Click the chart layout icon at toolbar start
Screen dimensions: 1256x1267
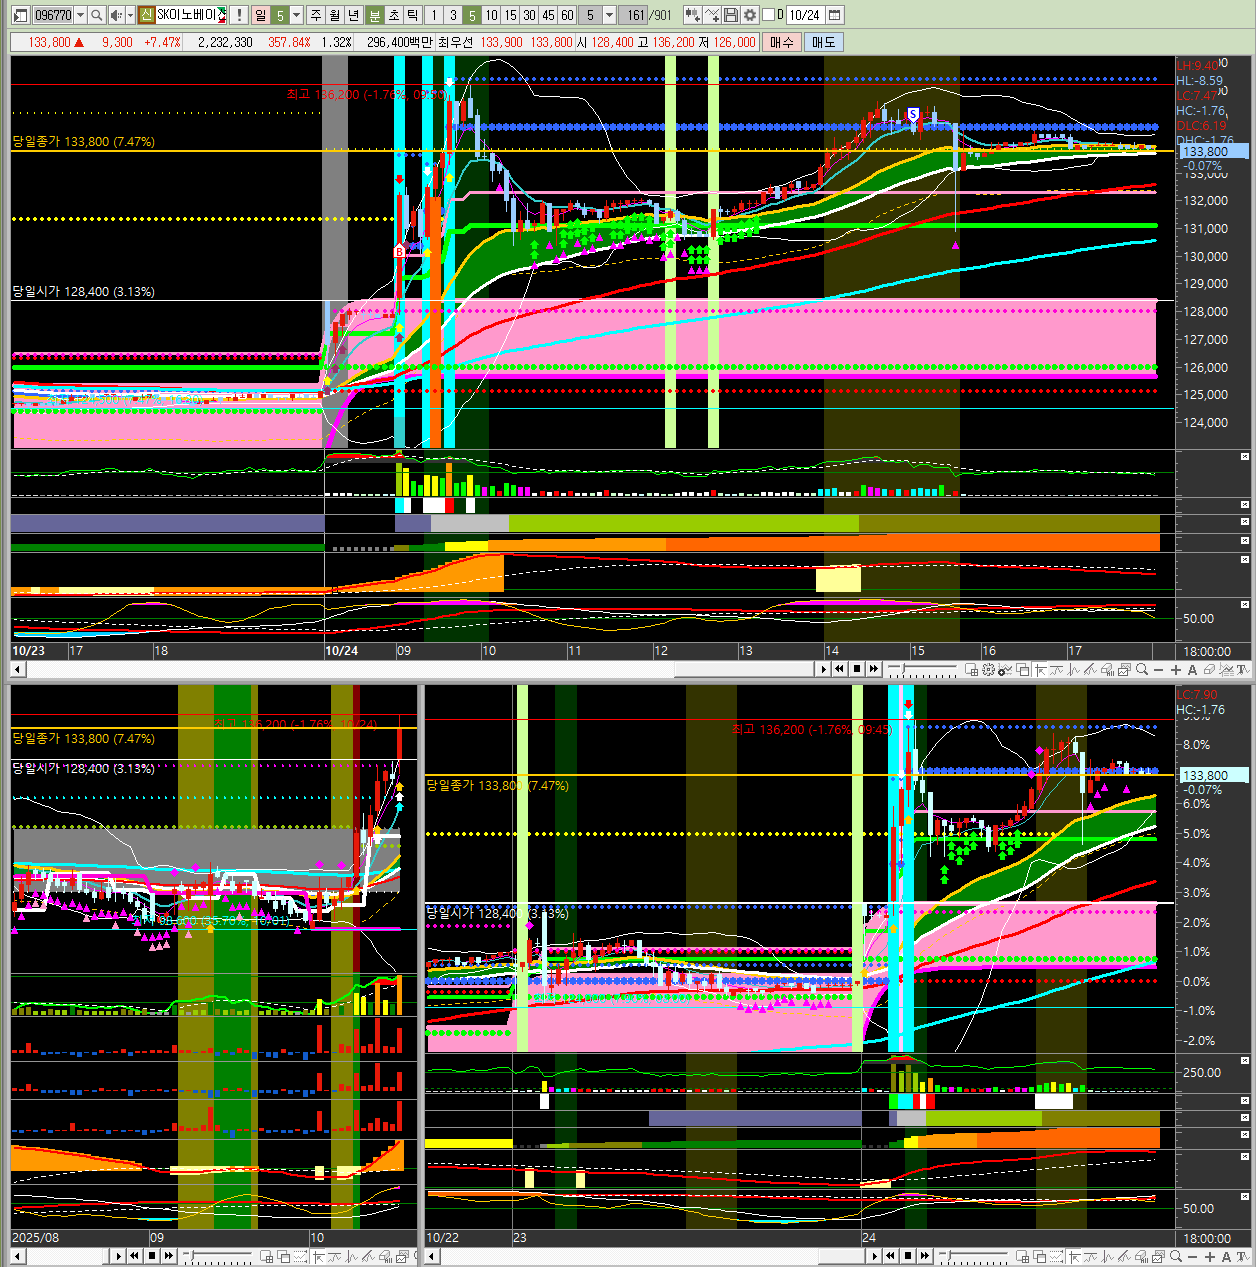pyautogui.click(x=20, y=15)
